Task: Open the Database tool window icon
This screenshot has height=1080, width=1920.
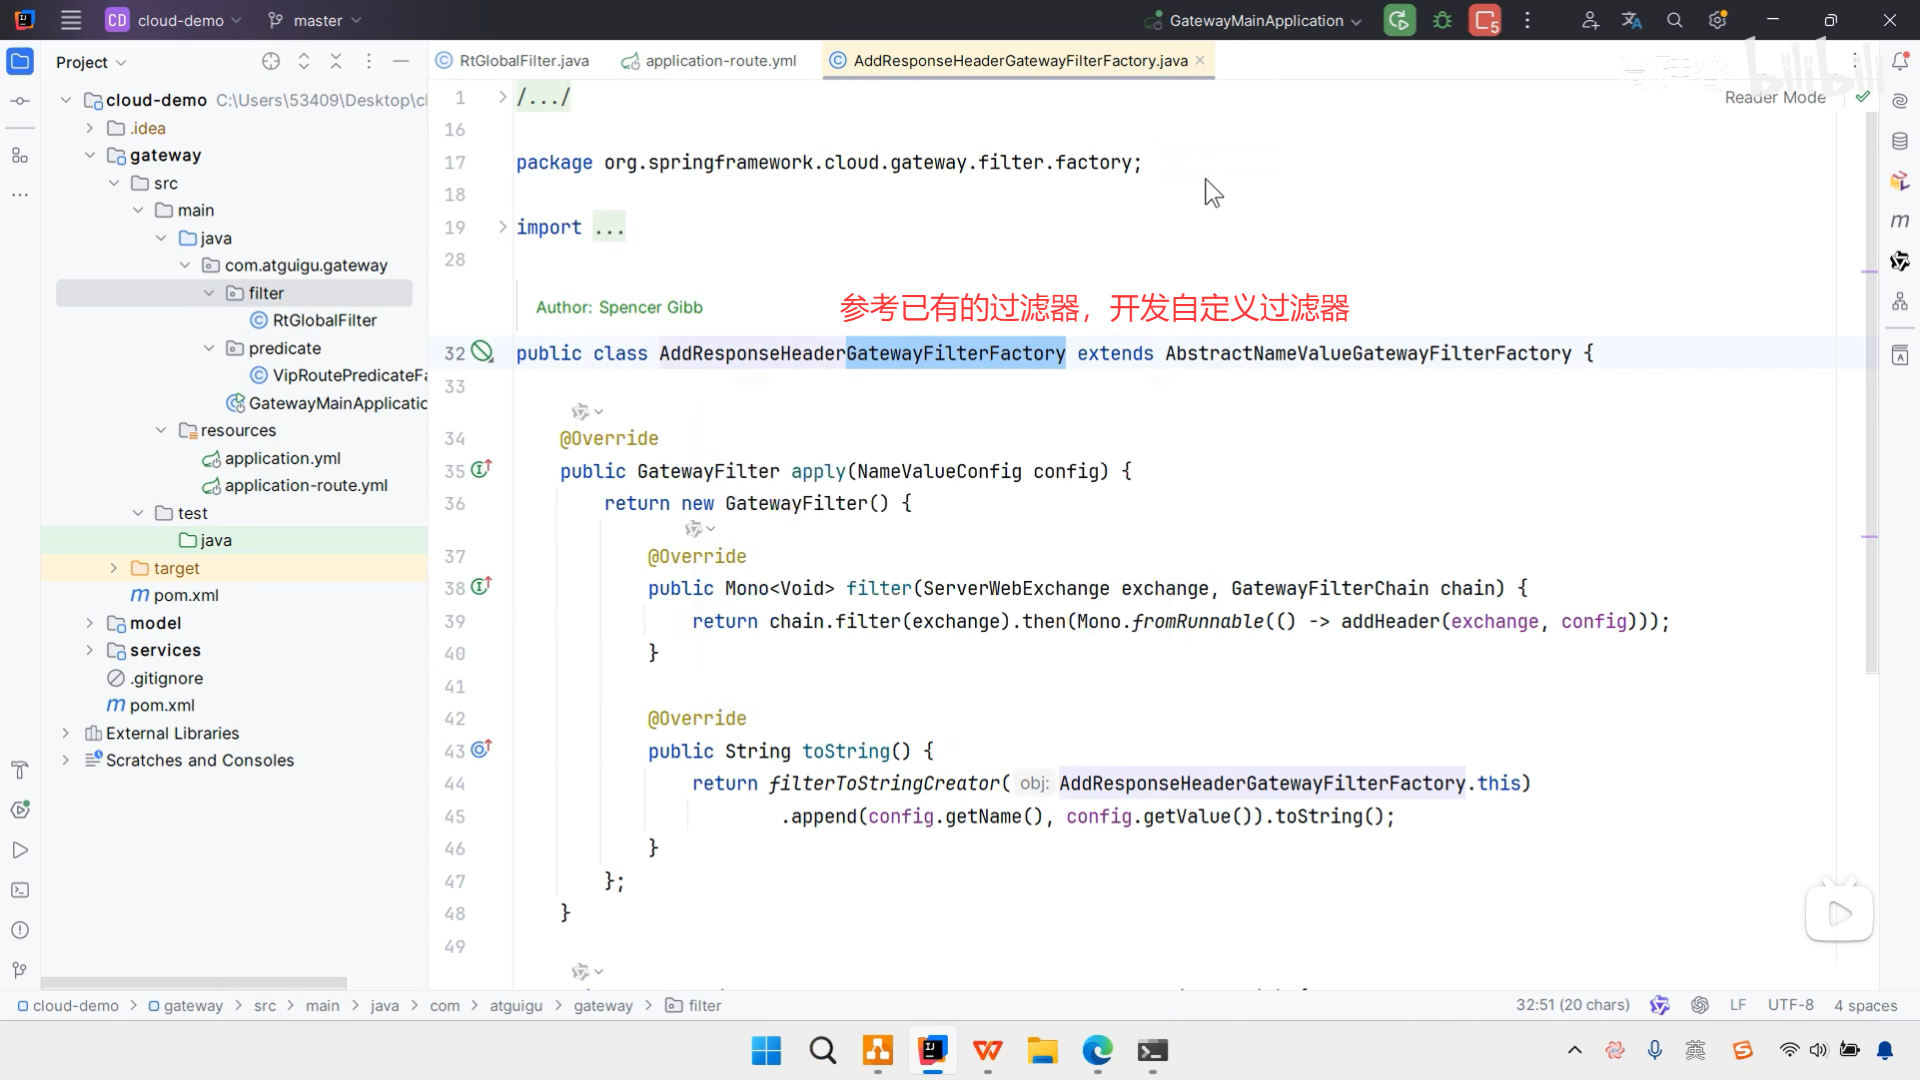Action: (x=1900, y=141)
